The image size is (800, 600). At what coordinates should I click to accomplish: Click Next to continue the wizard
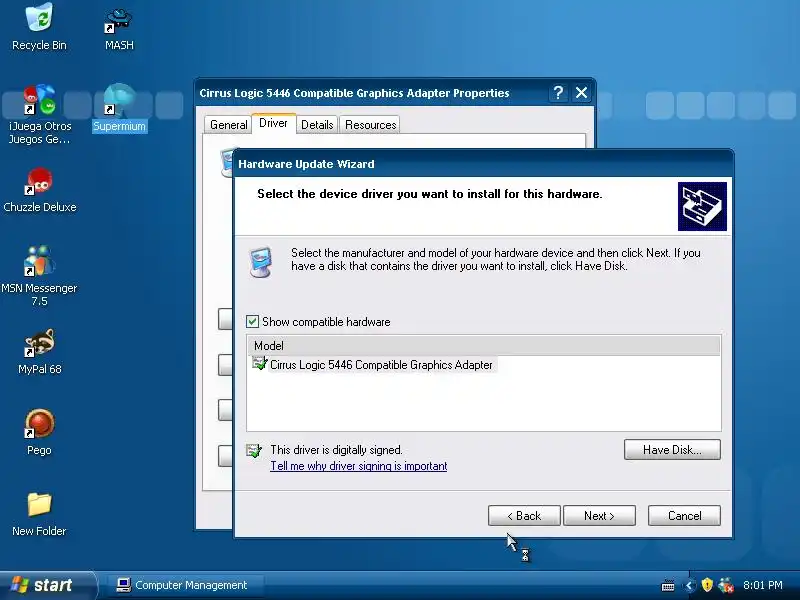[599, 516]
